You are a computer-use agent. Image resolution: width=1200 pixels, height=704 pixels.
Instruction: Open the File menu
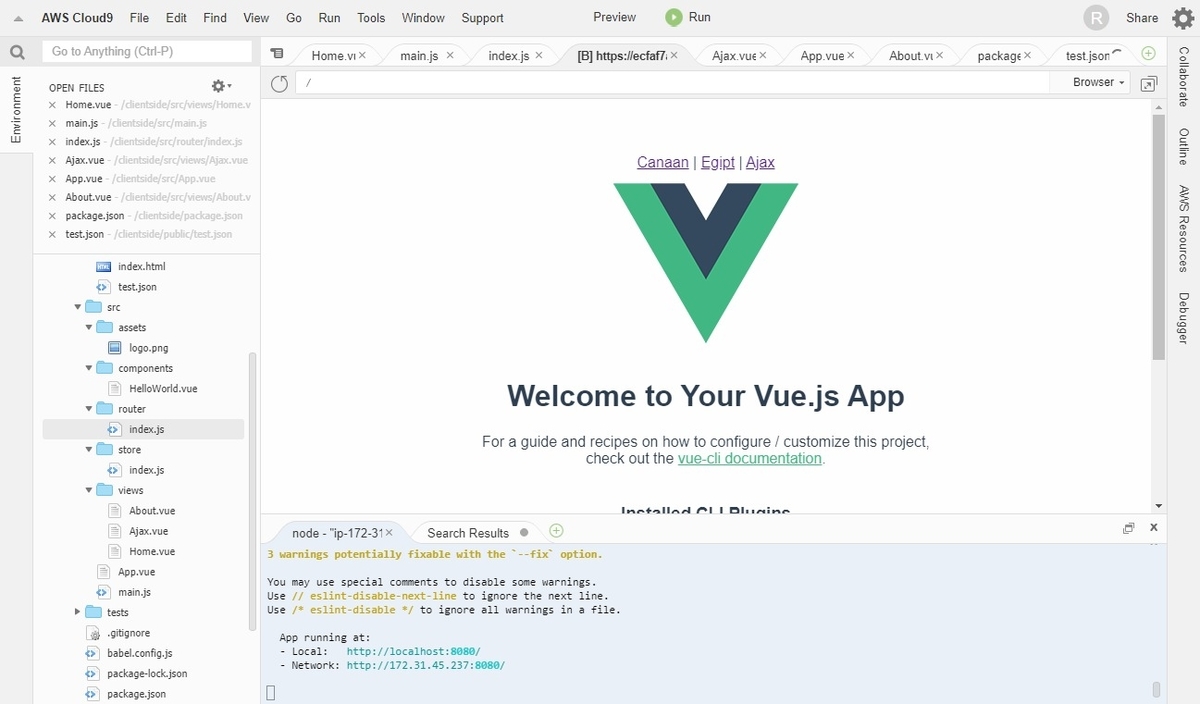pyautogui.click(x=139, y=17)
